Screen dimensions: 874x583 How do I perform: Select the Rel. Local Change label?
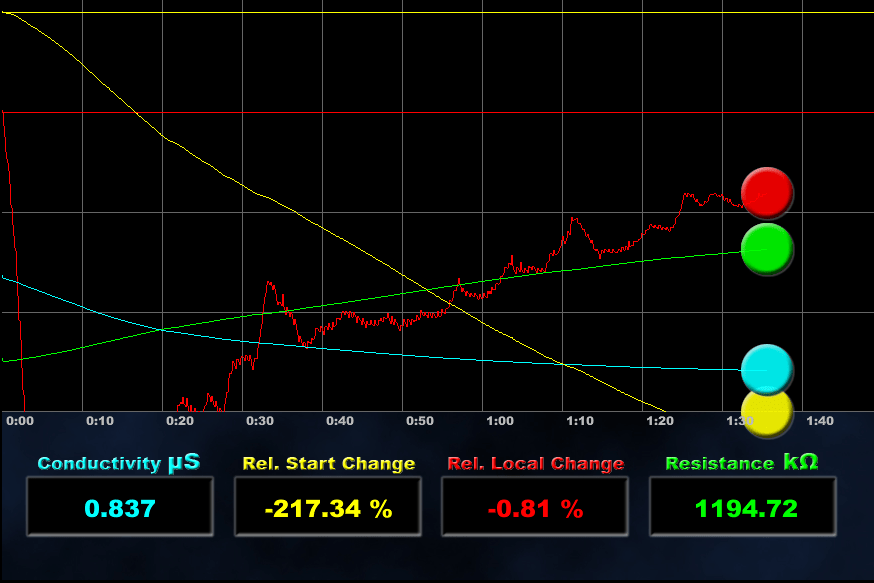[536, 464]
